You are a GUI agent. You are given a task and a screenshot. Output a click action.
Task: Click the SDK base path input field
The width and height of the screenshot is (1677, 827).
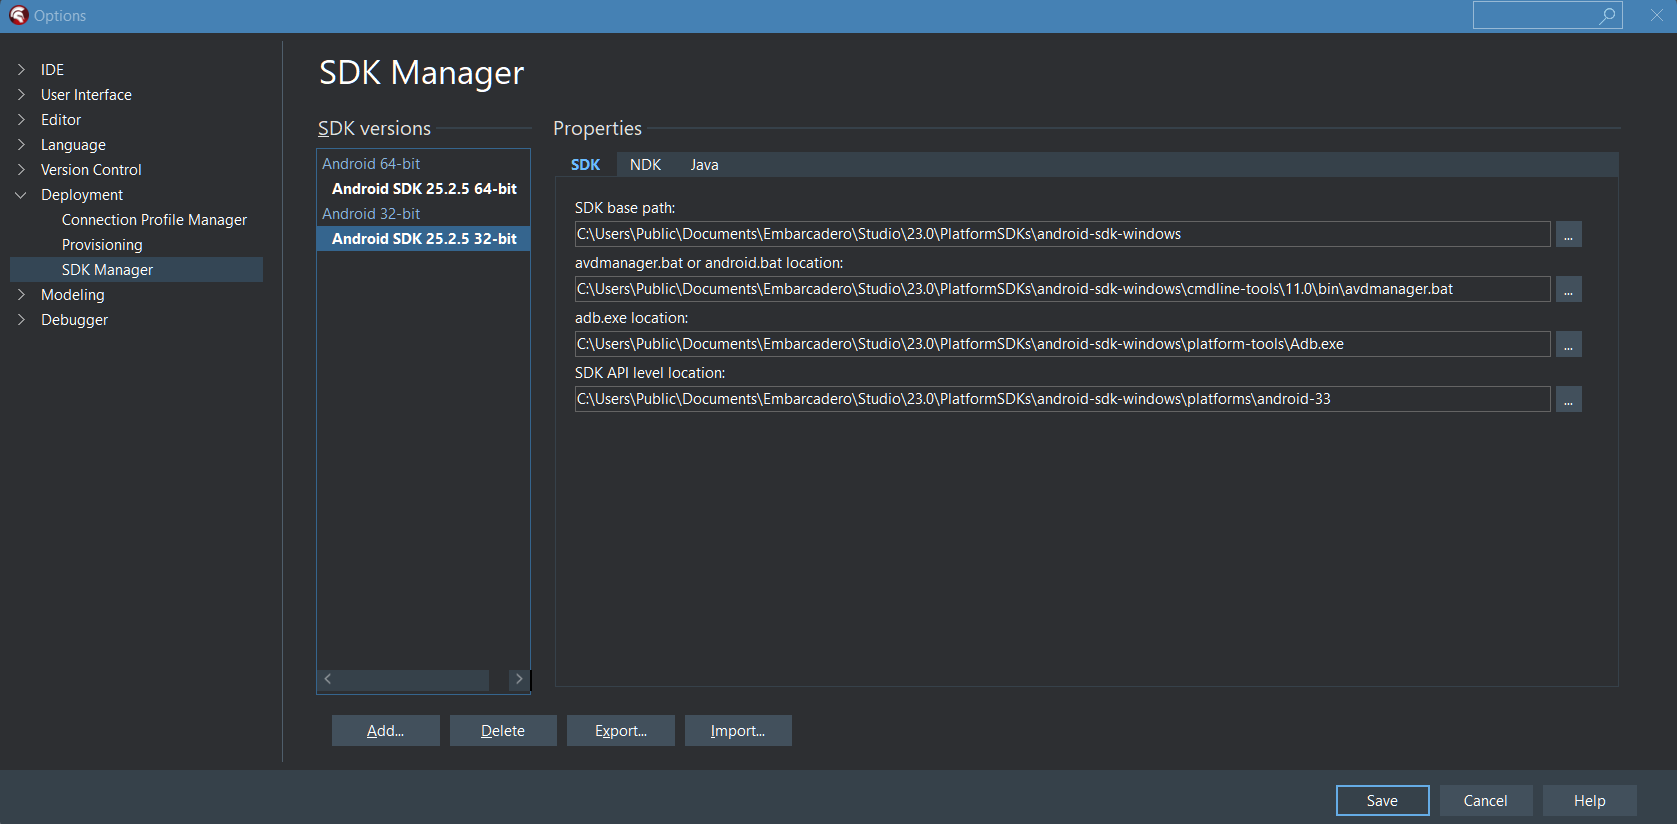coord(1062,234)
